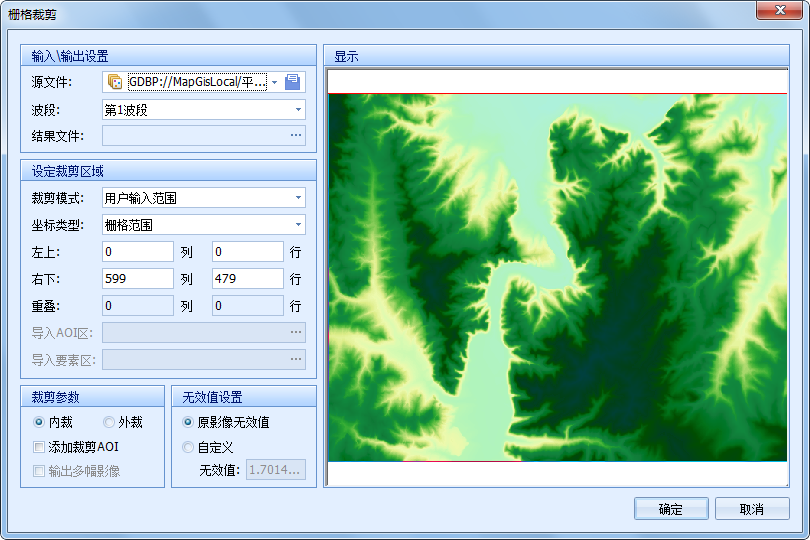
Task: Click the result file browse ellipsis button
Action: [x=296, y=135]
